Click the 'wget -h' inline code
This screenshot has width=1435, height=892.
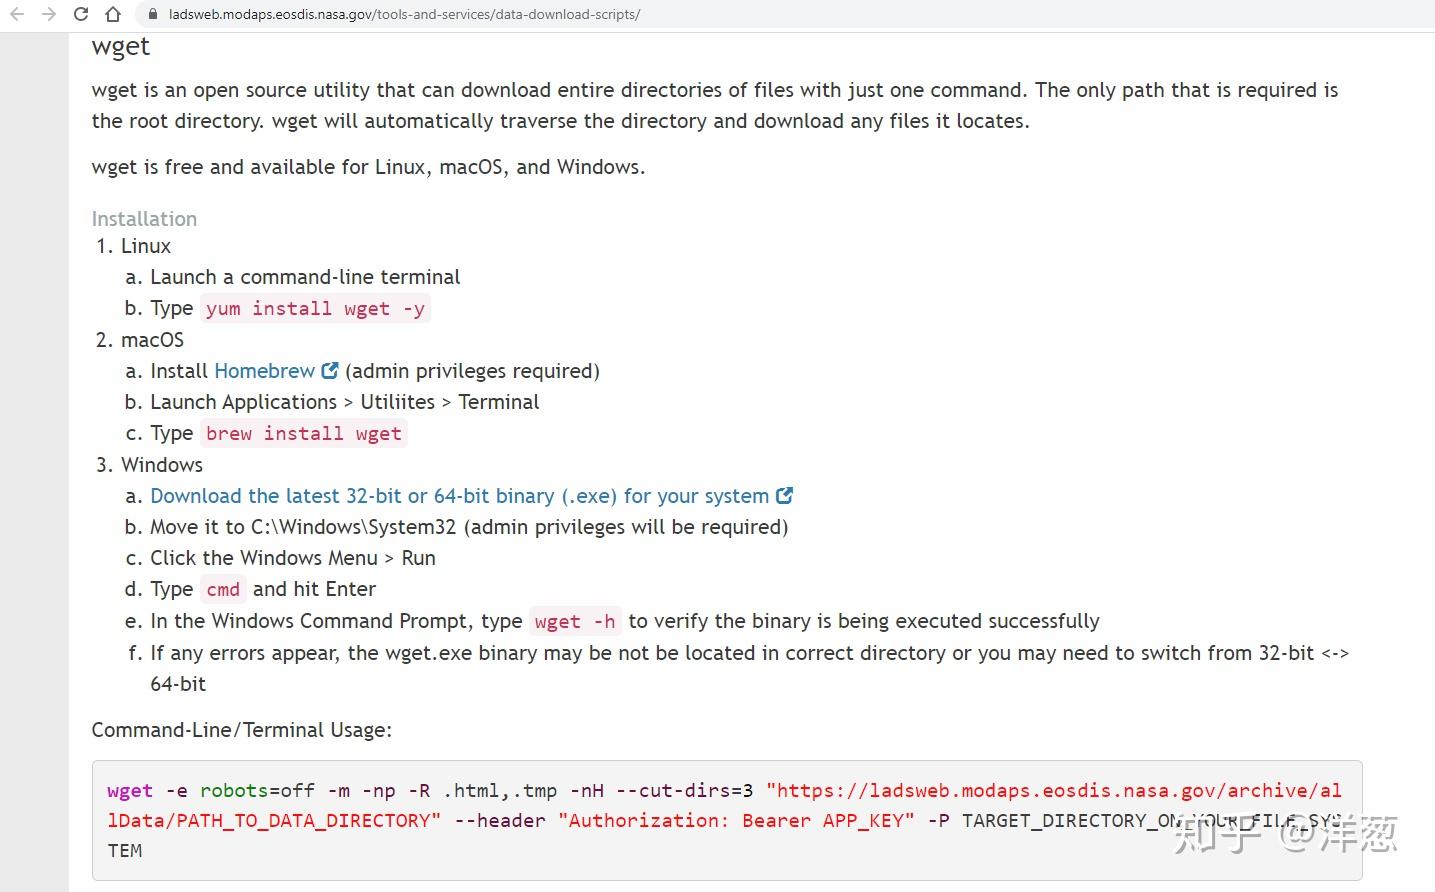[575, 622]
